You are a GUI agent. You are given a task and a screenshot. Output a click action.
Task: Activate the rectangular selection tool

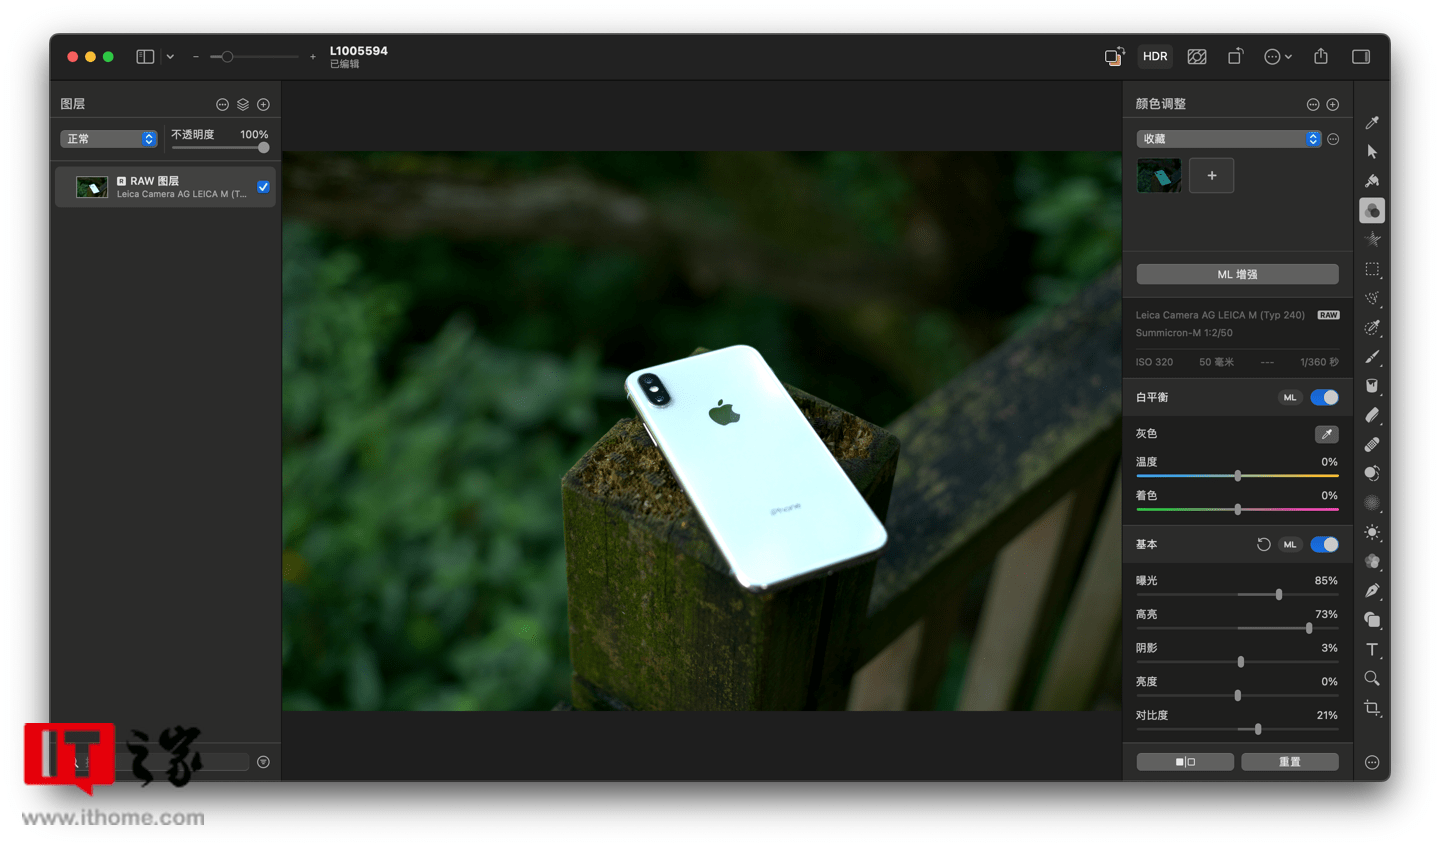1372,269
